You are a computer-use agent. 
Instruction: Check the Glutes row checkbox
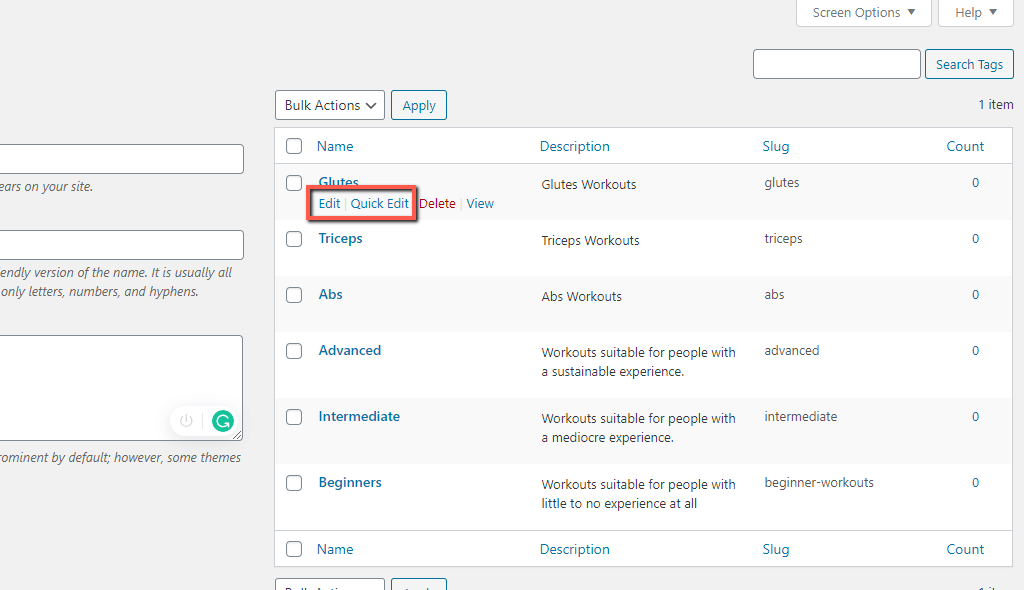click(x=294, y=183)
